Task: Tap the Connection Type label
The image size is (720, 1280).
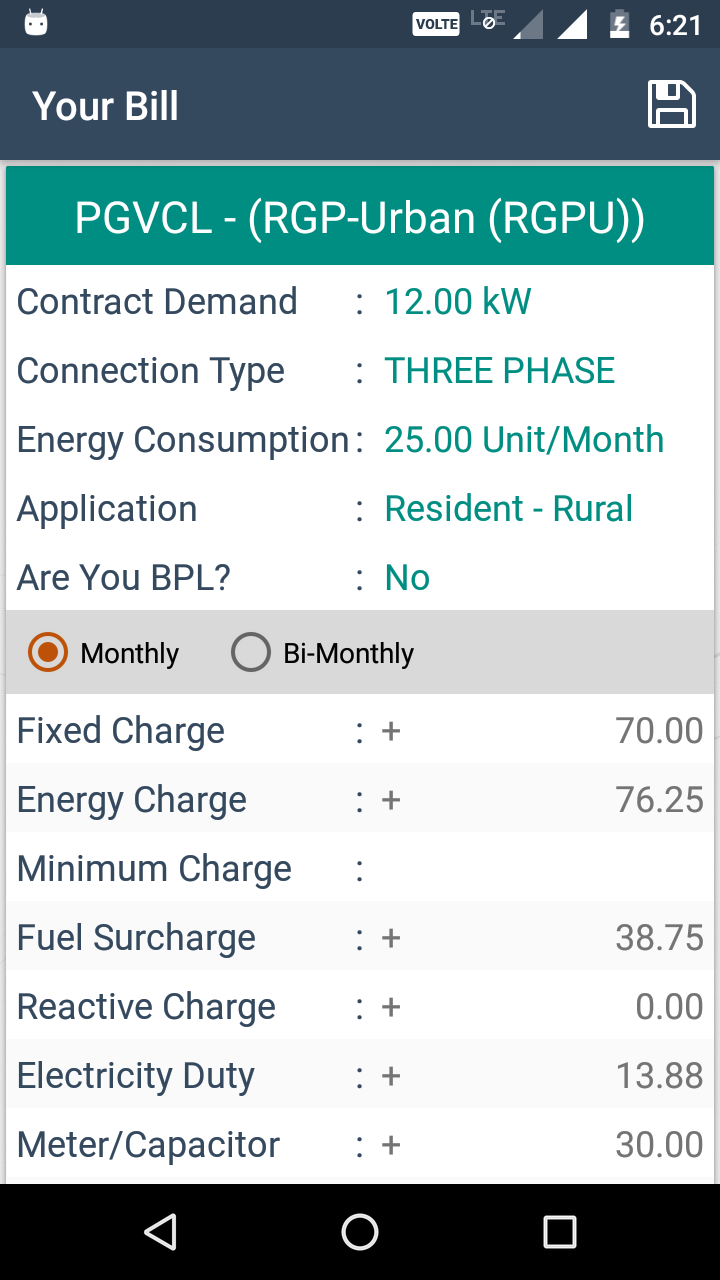Action: pos(151,371)
